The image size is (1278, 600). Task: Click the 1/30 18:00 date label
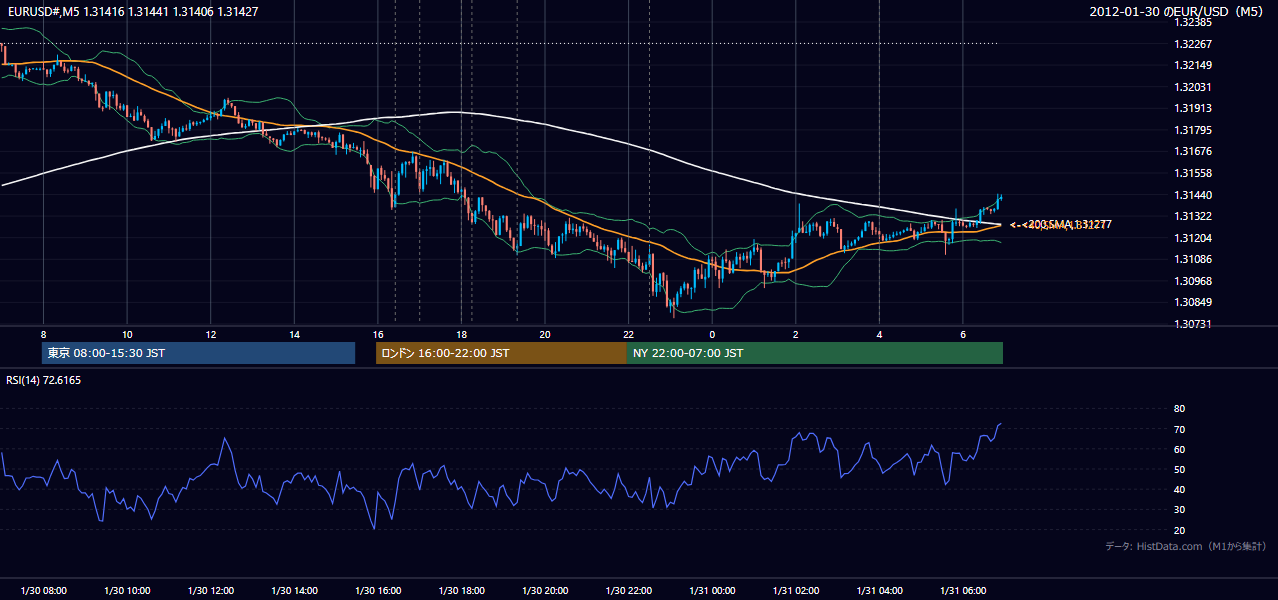click(x=461, y=591)
